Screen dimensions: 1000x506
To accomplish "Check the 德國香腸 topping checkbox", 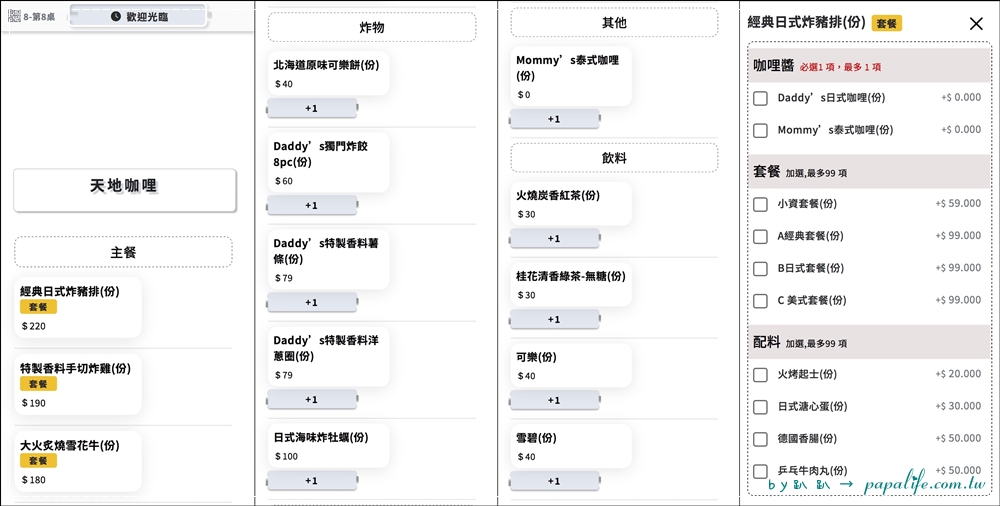I will pos(760,439).
